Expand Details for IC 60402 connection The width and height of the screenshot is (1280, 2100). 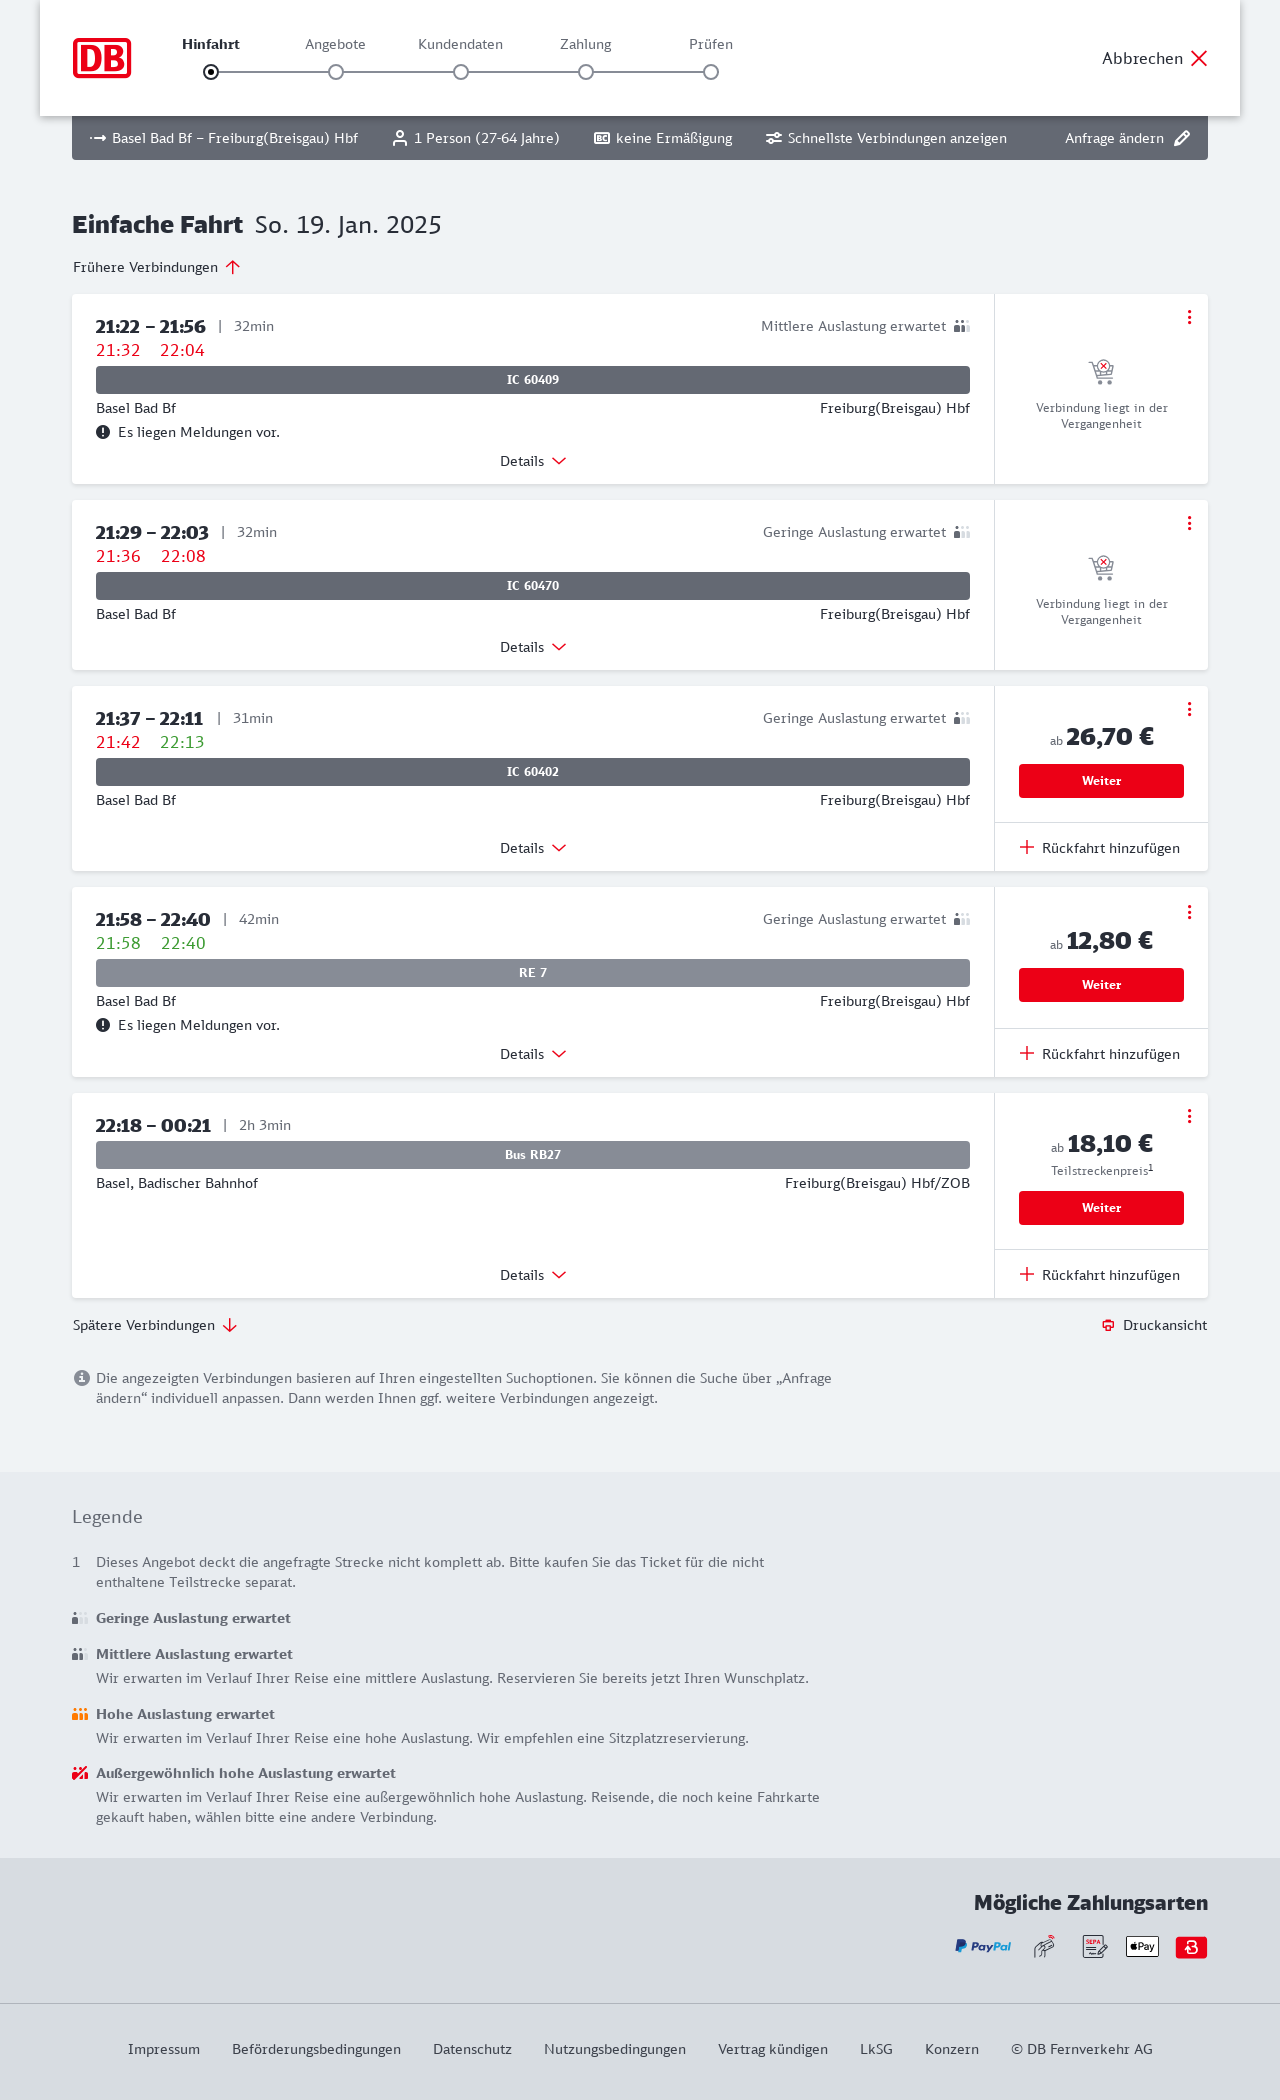point(533,848)
